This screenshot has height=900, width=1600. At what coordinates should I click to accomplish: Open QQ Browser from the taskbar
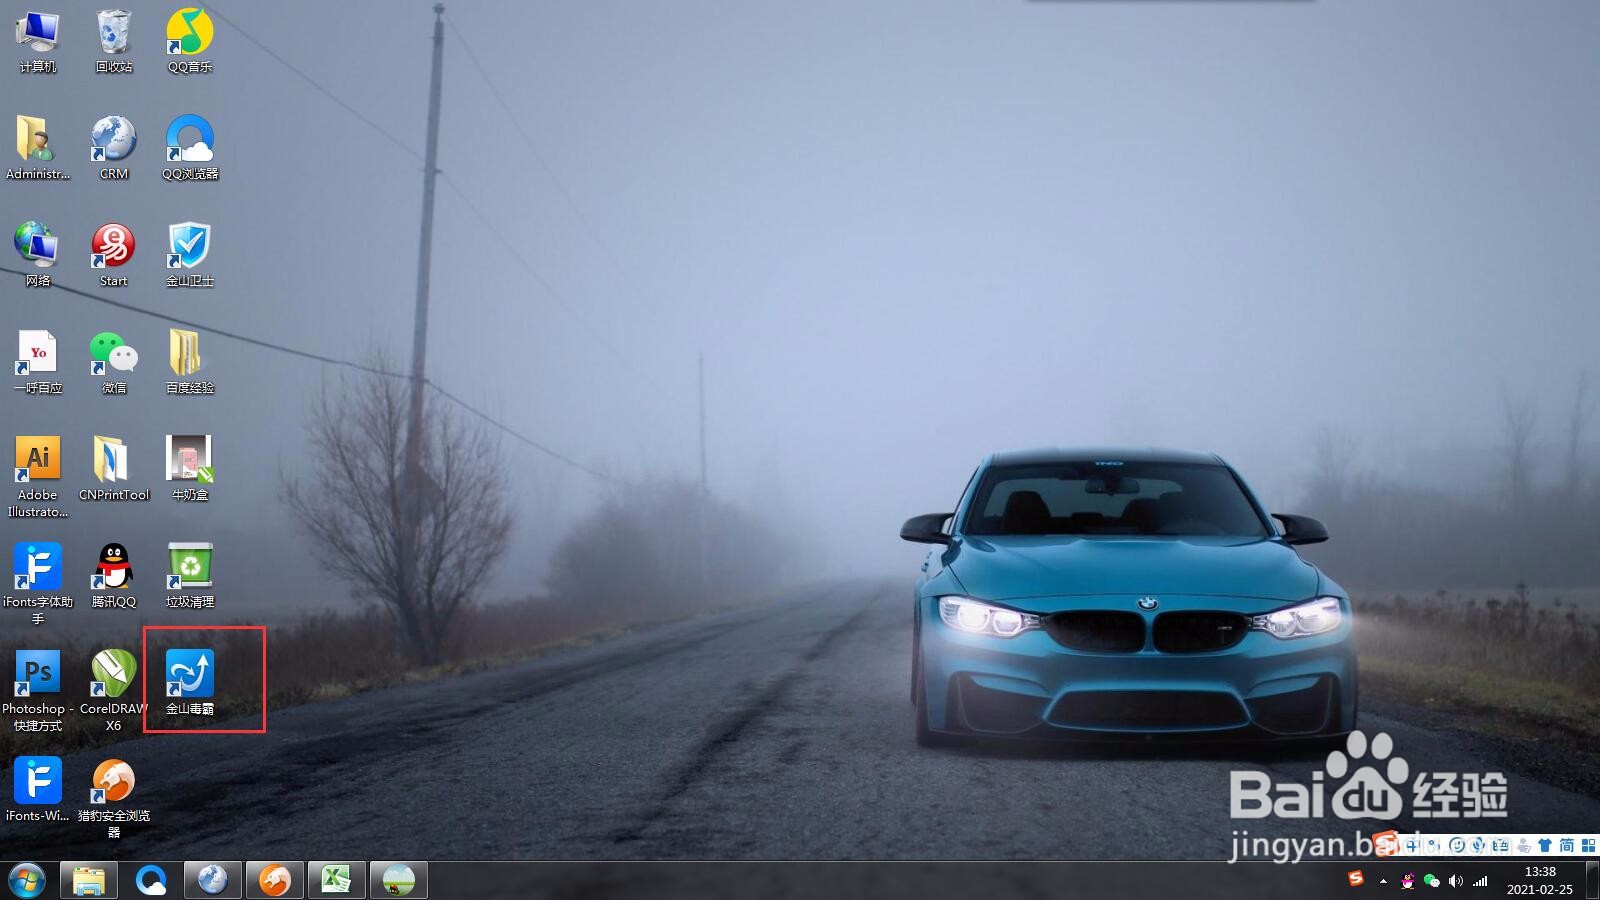point(151,881)
